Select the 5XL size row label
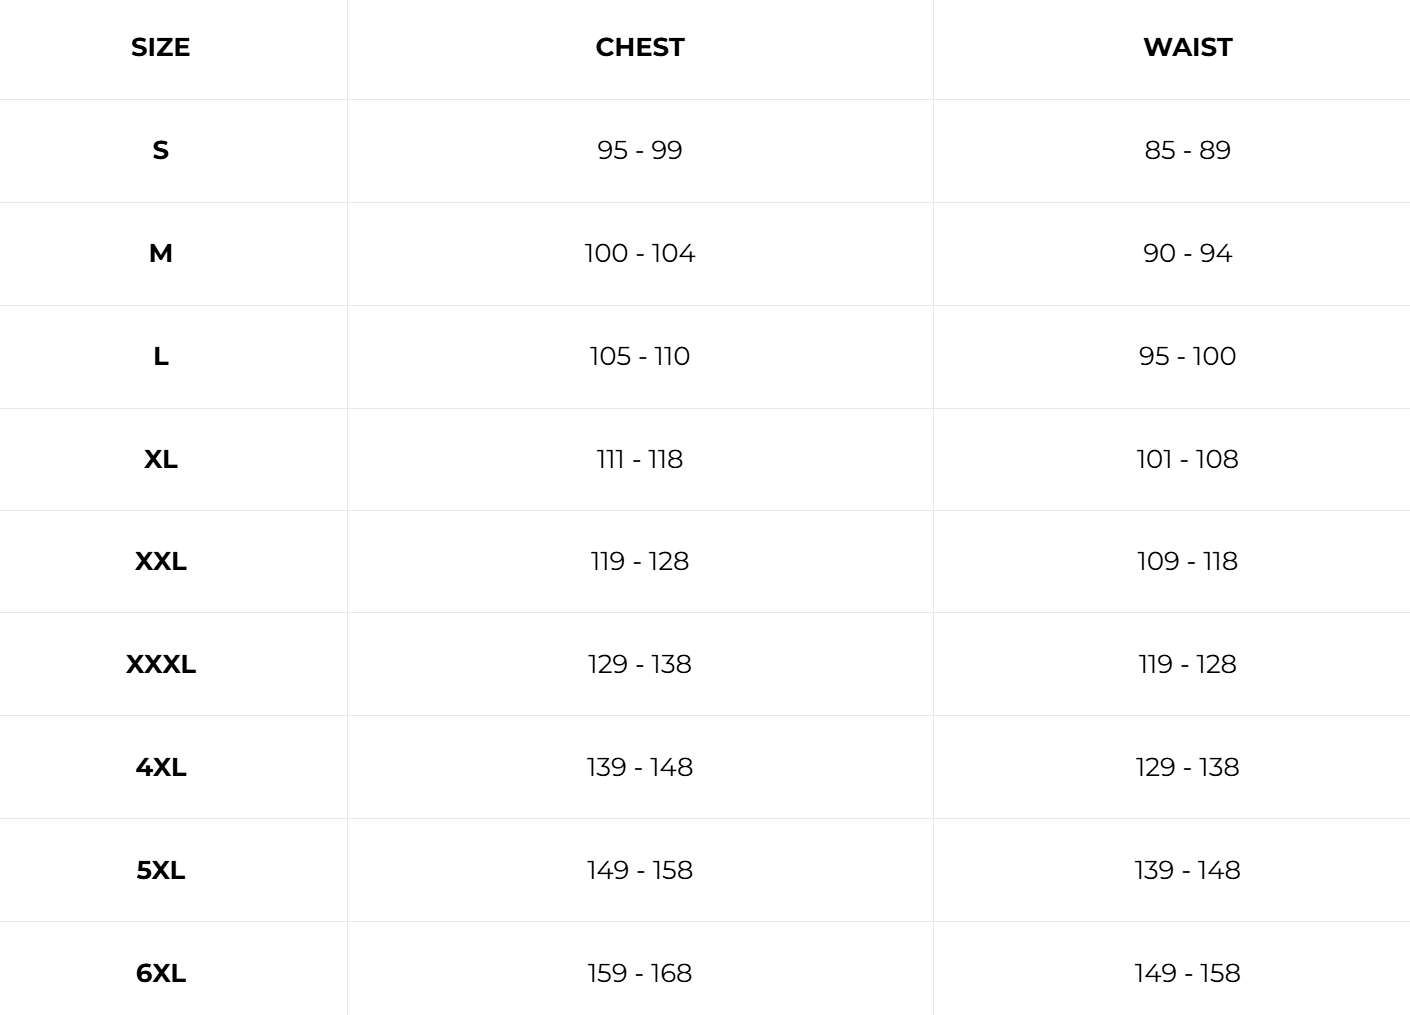The height and width of the screenshot is (1015, 1410). click(160, 870)
